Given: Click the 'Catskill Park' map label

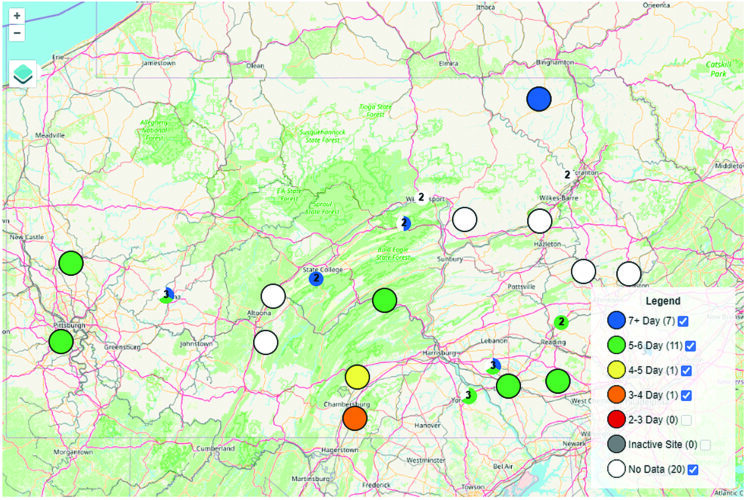Looking at the screenshot, I should point(718,69).
